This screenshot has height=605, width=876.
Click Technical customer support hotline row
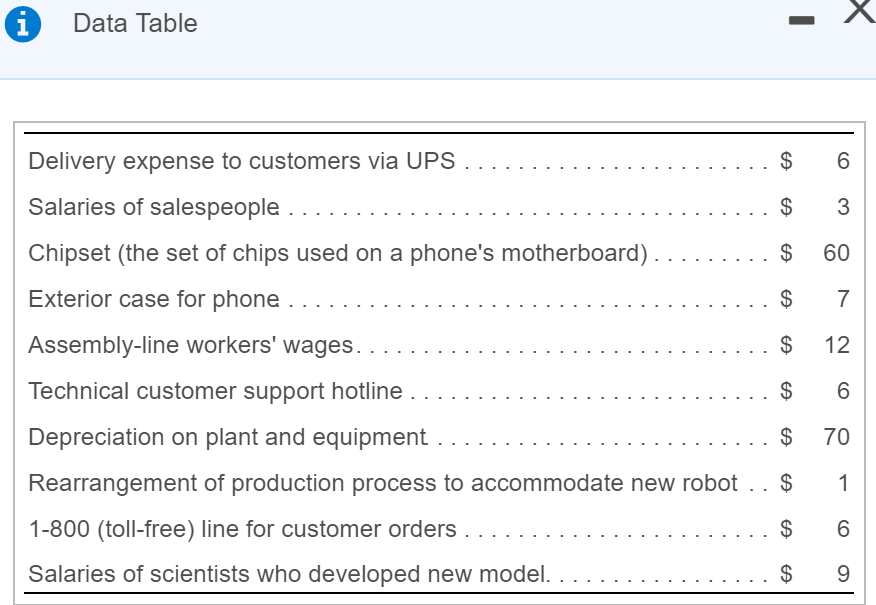point(439,391)
